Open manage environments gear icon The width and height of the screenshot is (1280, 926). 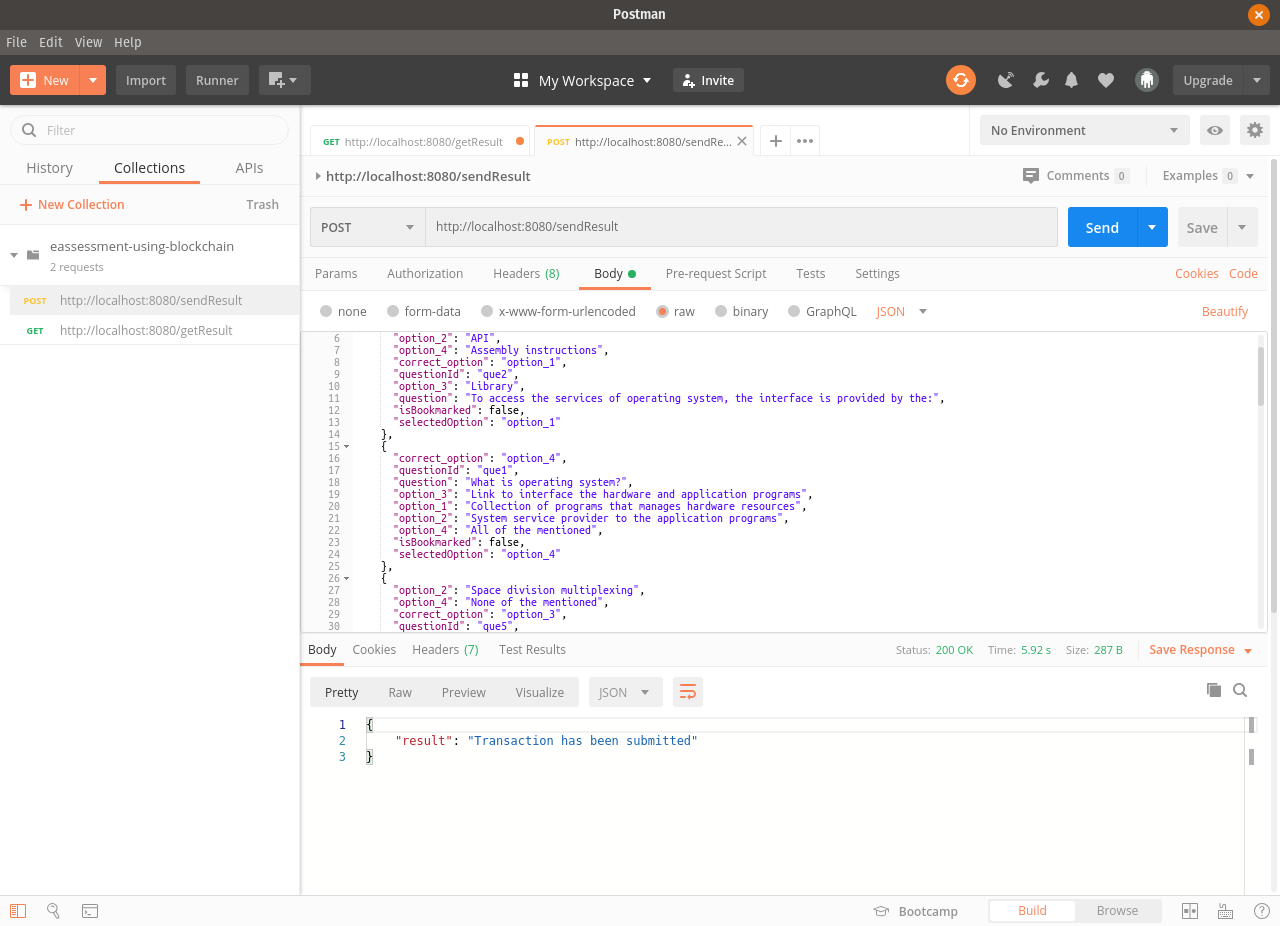[x=1254, y=130]
